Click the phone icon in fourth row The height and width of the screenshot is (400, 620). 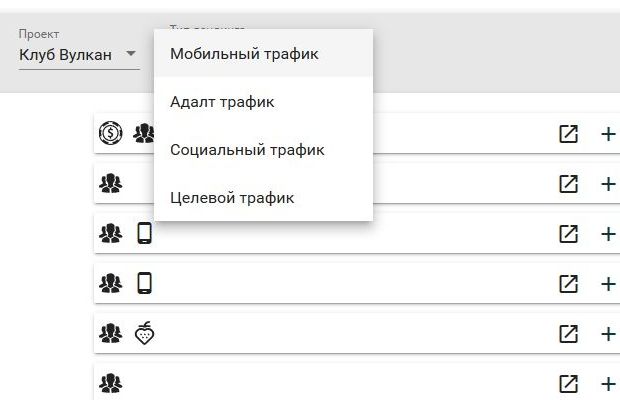pyautogui.click(x=144, y=283)
